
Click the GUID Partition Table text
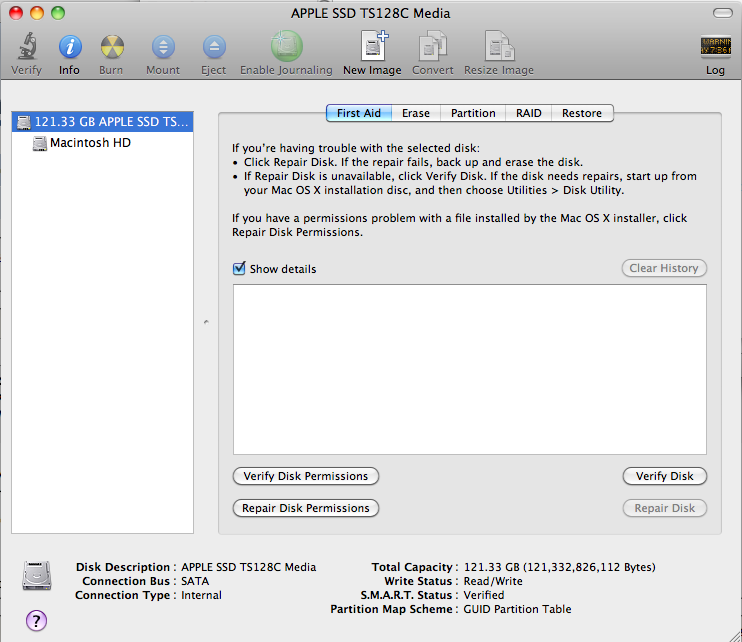pyautogui.click(x=517, y=609)
